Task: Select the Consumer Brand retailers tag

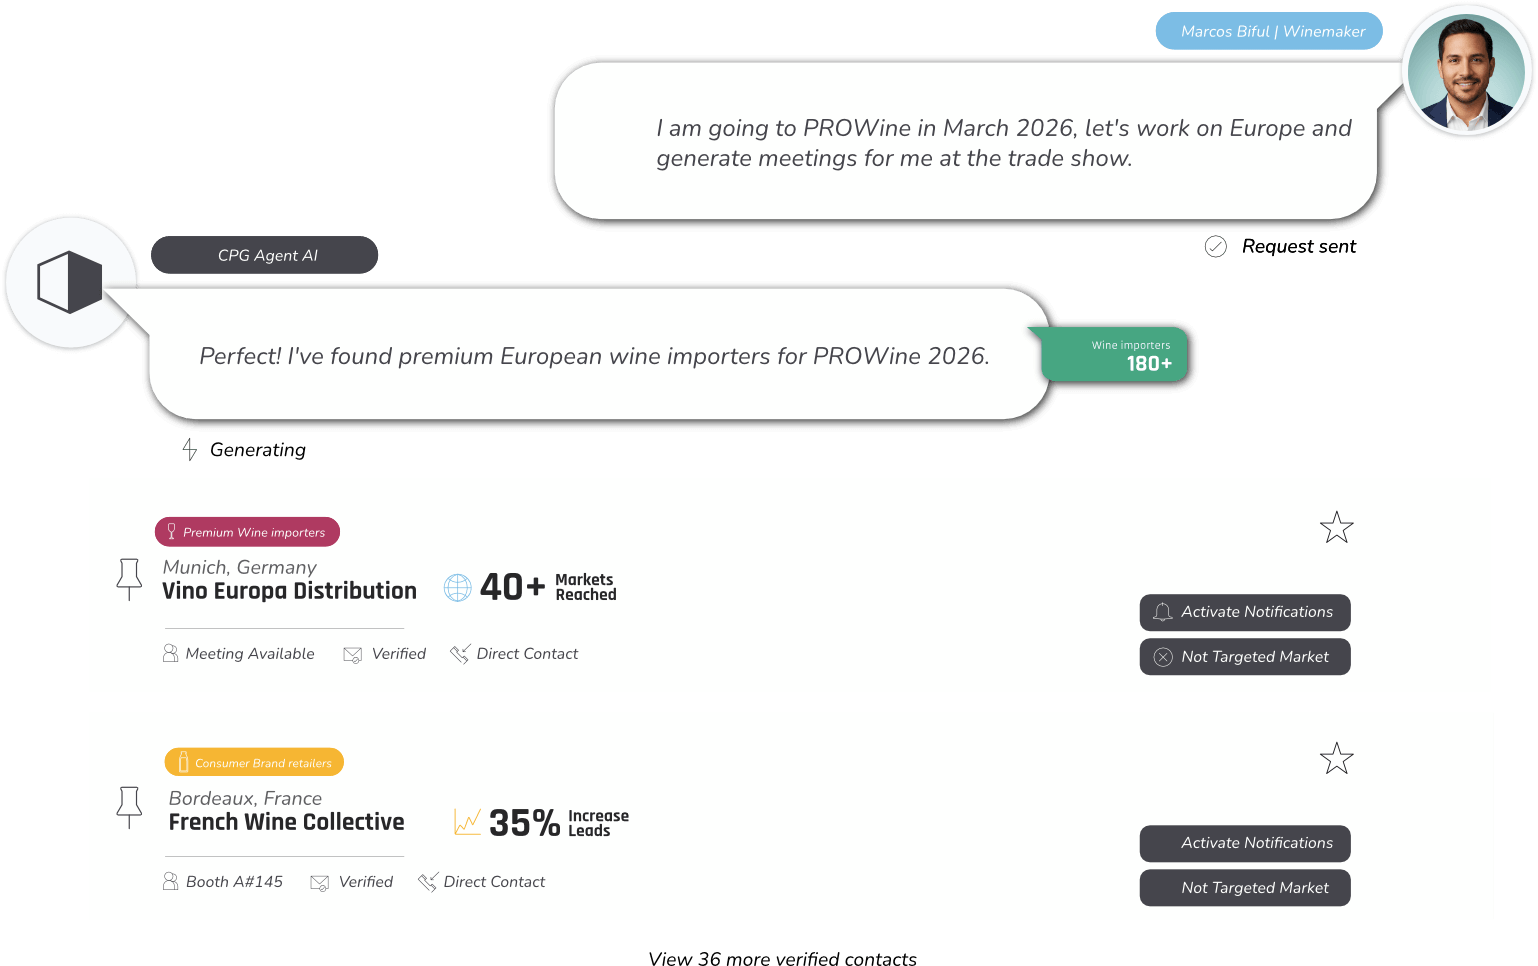Action: pos(254,762)
